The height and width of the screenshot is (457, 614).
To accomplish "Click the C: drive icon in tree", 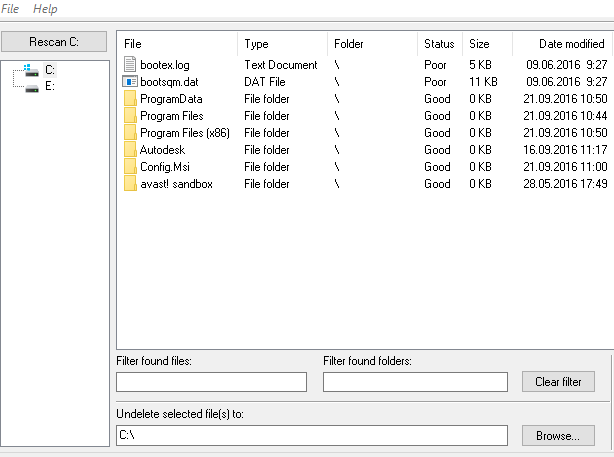I will click(31, 70).
